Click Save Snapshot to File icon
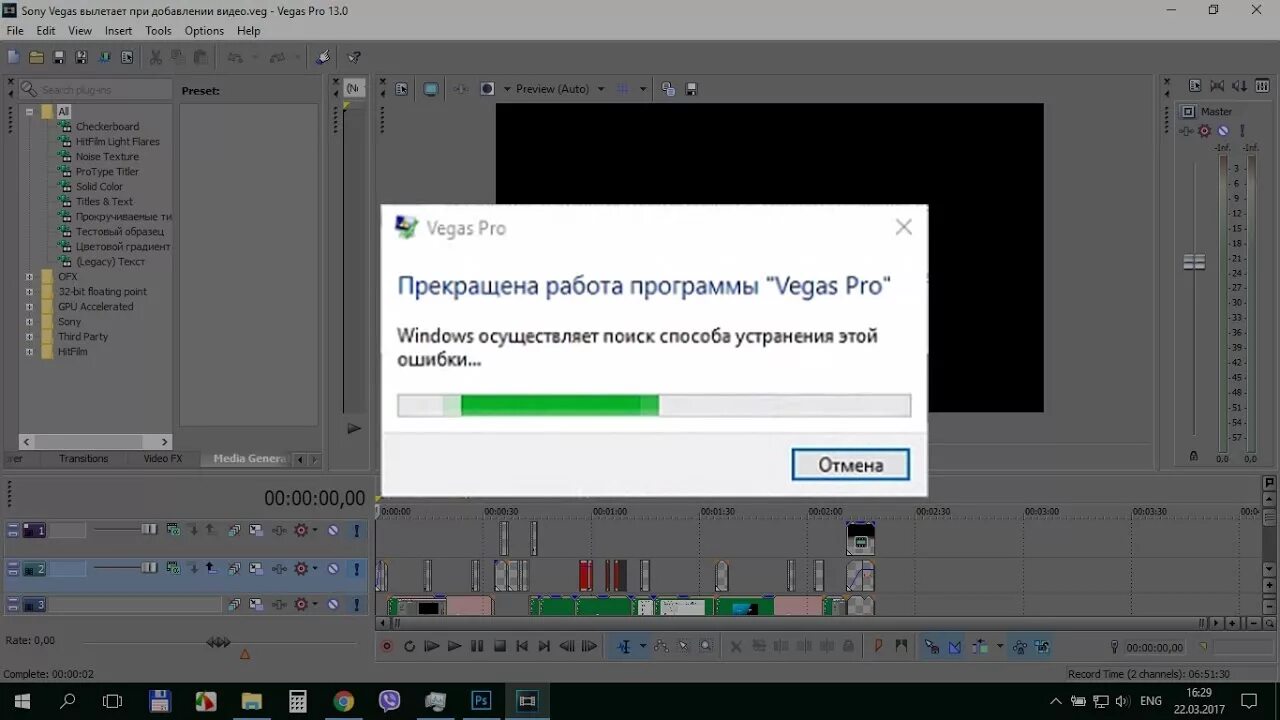The width and height of the screenshot is (1280, 720). (x=691, y=89)
